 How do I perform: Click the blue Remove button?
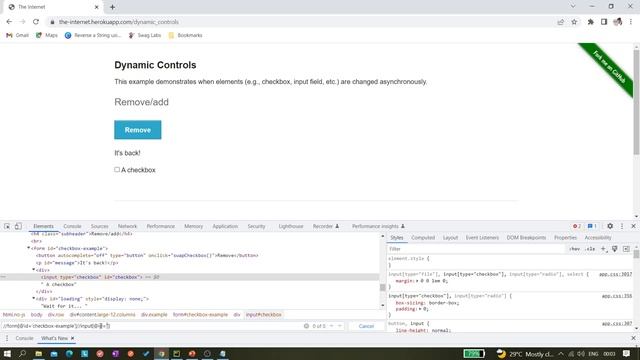[x=138, y=130]
